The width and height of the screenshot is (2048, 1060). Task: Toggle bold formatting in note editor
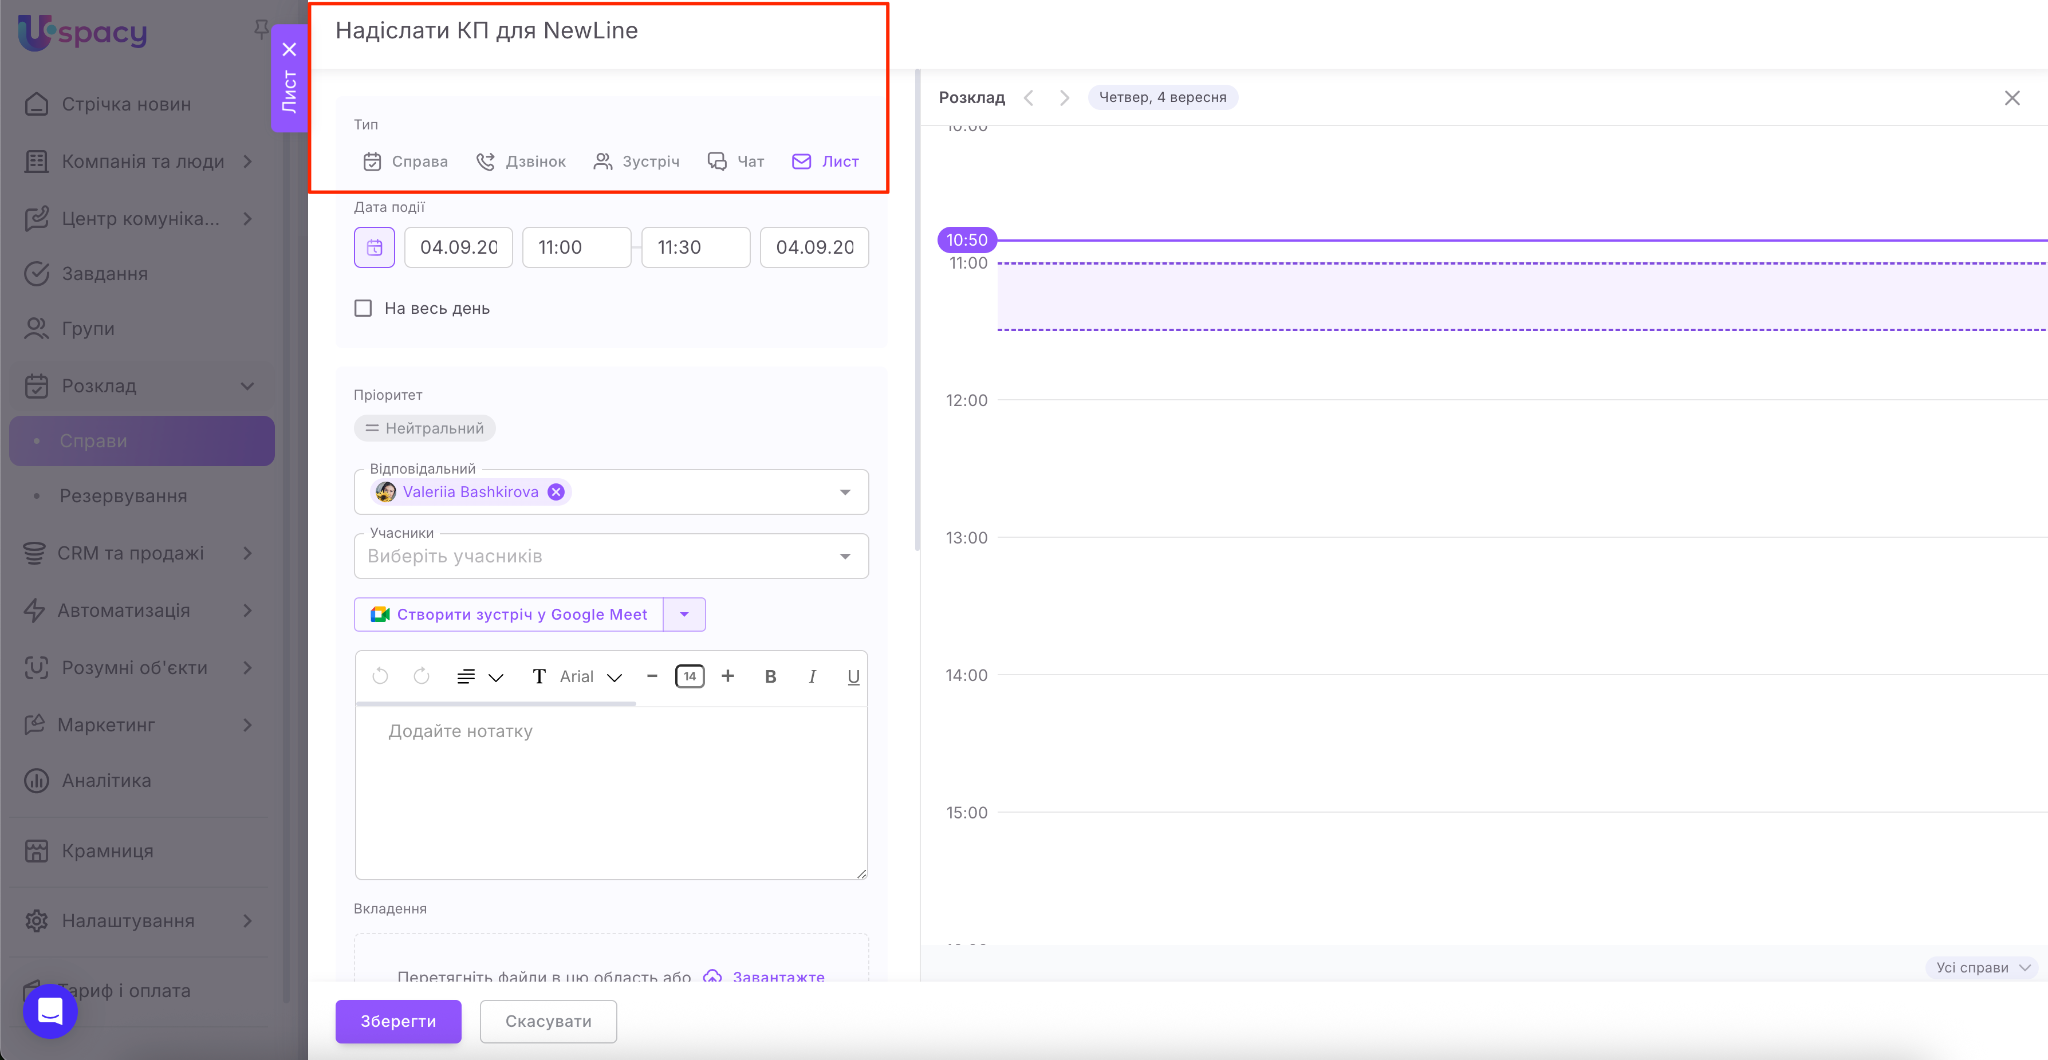770,676
